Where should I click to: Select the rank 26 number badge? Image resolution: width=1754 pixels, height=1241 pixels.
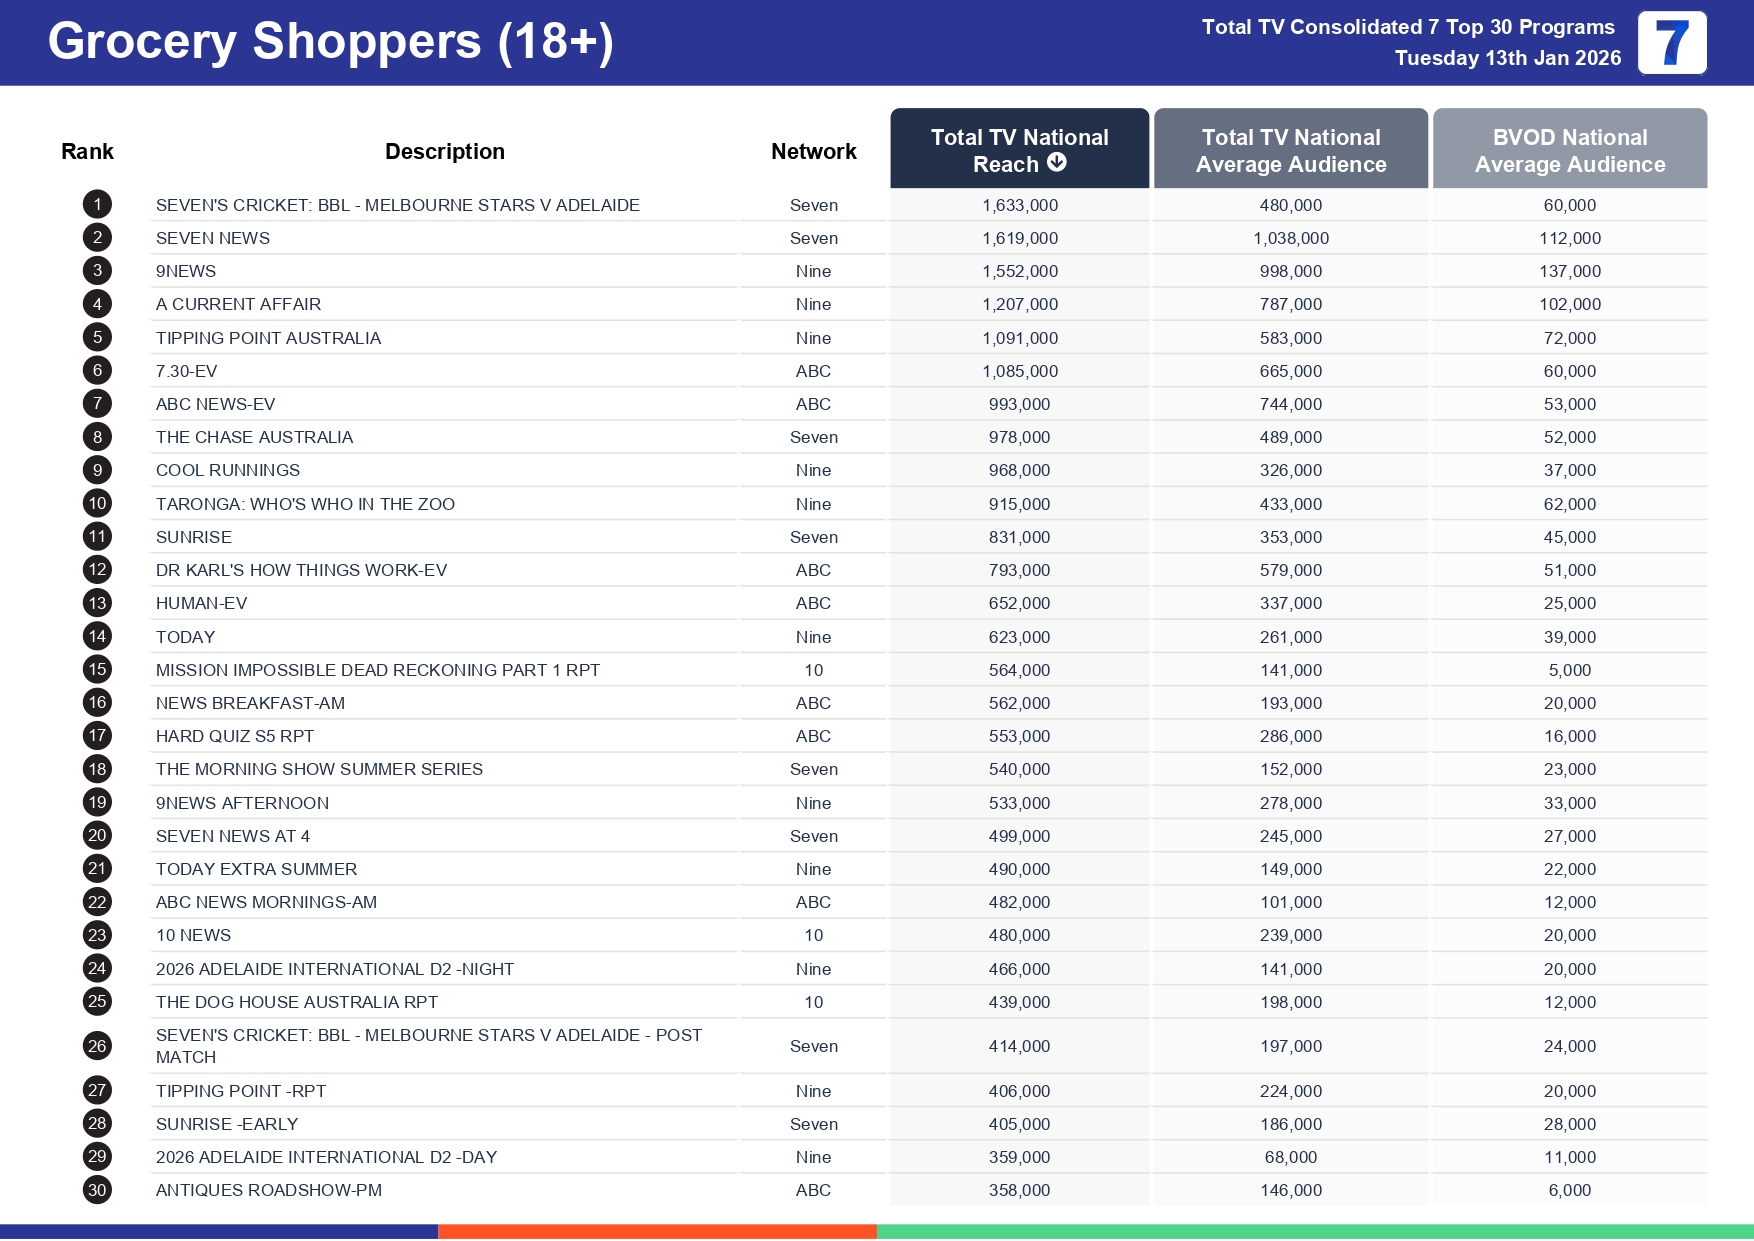pyautogui.click(x=97, y=1046)
